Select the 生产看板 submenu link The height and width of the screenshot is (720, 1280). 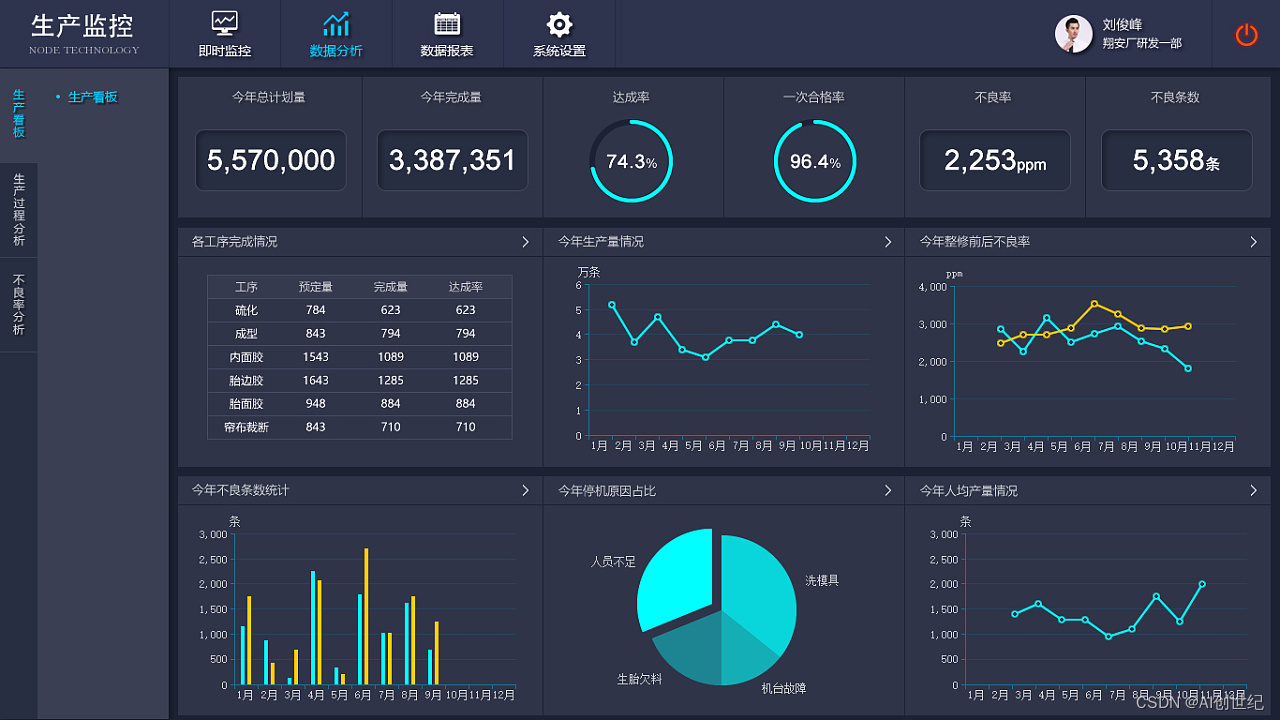(x=93, y=97)
